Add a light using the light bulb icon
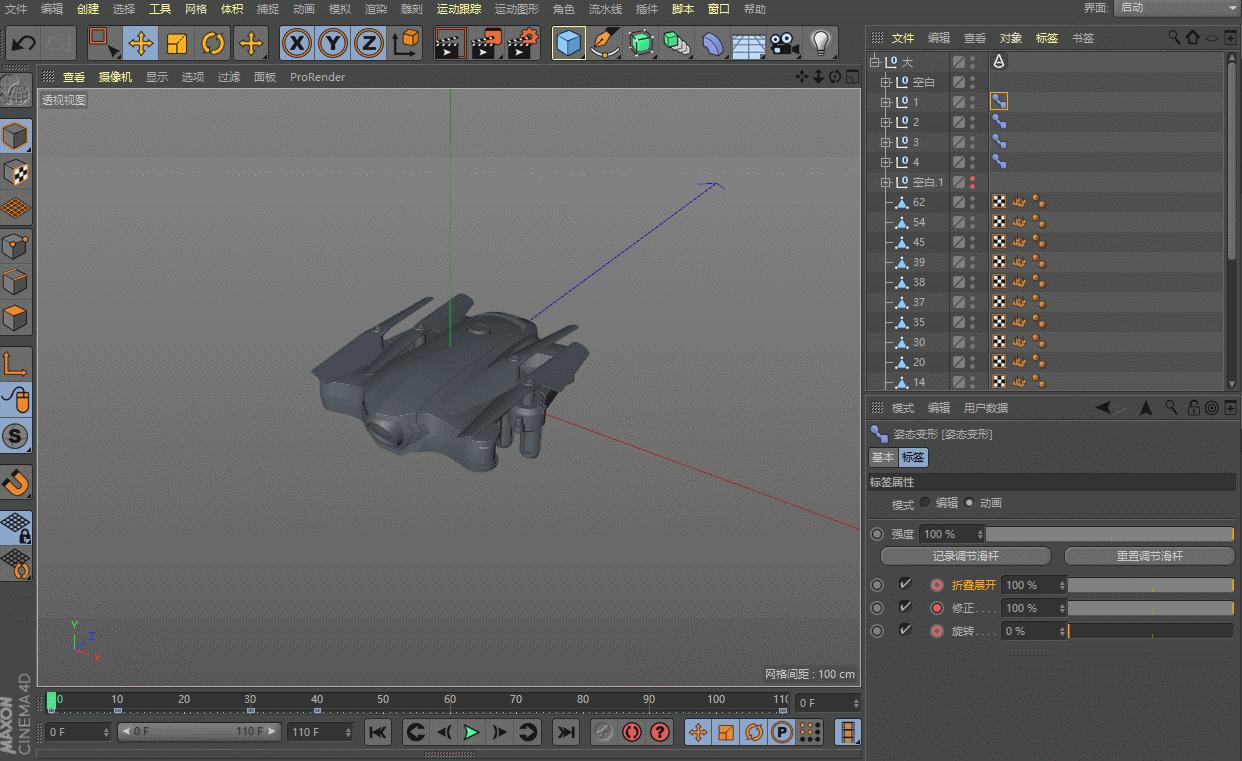The width and height of the screenshot is (1242, 761). point(822,43)
